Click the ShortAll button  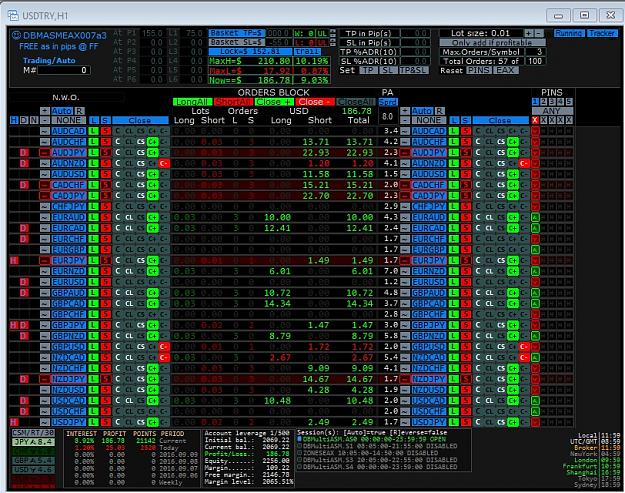pos(233,102)
